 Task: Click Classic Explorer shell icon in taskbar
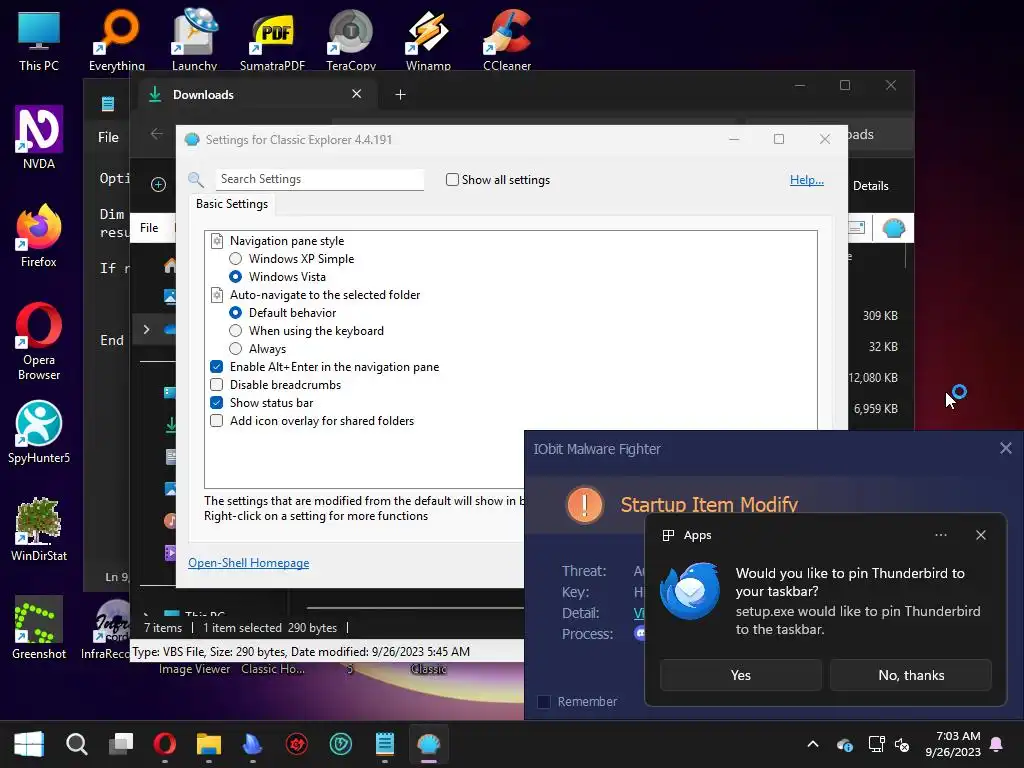pos(428,744)
